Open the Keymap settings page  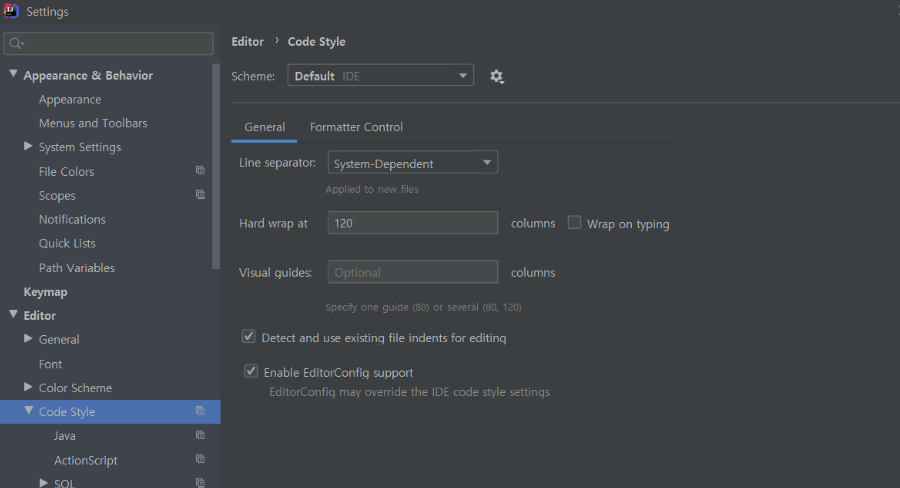click(x=45, y=292)
